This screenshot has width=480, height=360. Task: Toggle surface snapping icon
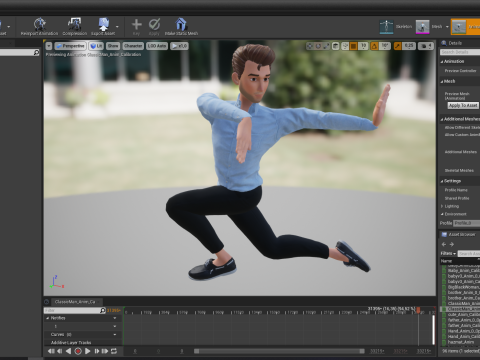[x=345, y=46]
